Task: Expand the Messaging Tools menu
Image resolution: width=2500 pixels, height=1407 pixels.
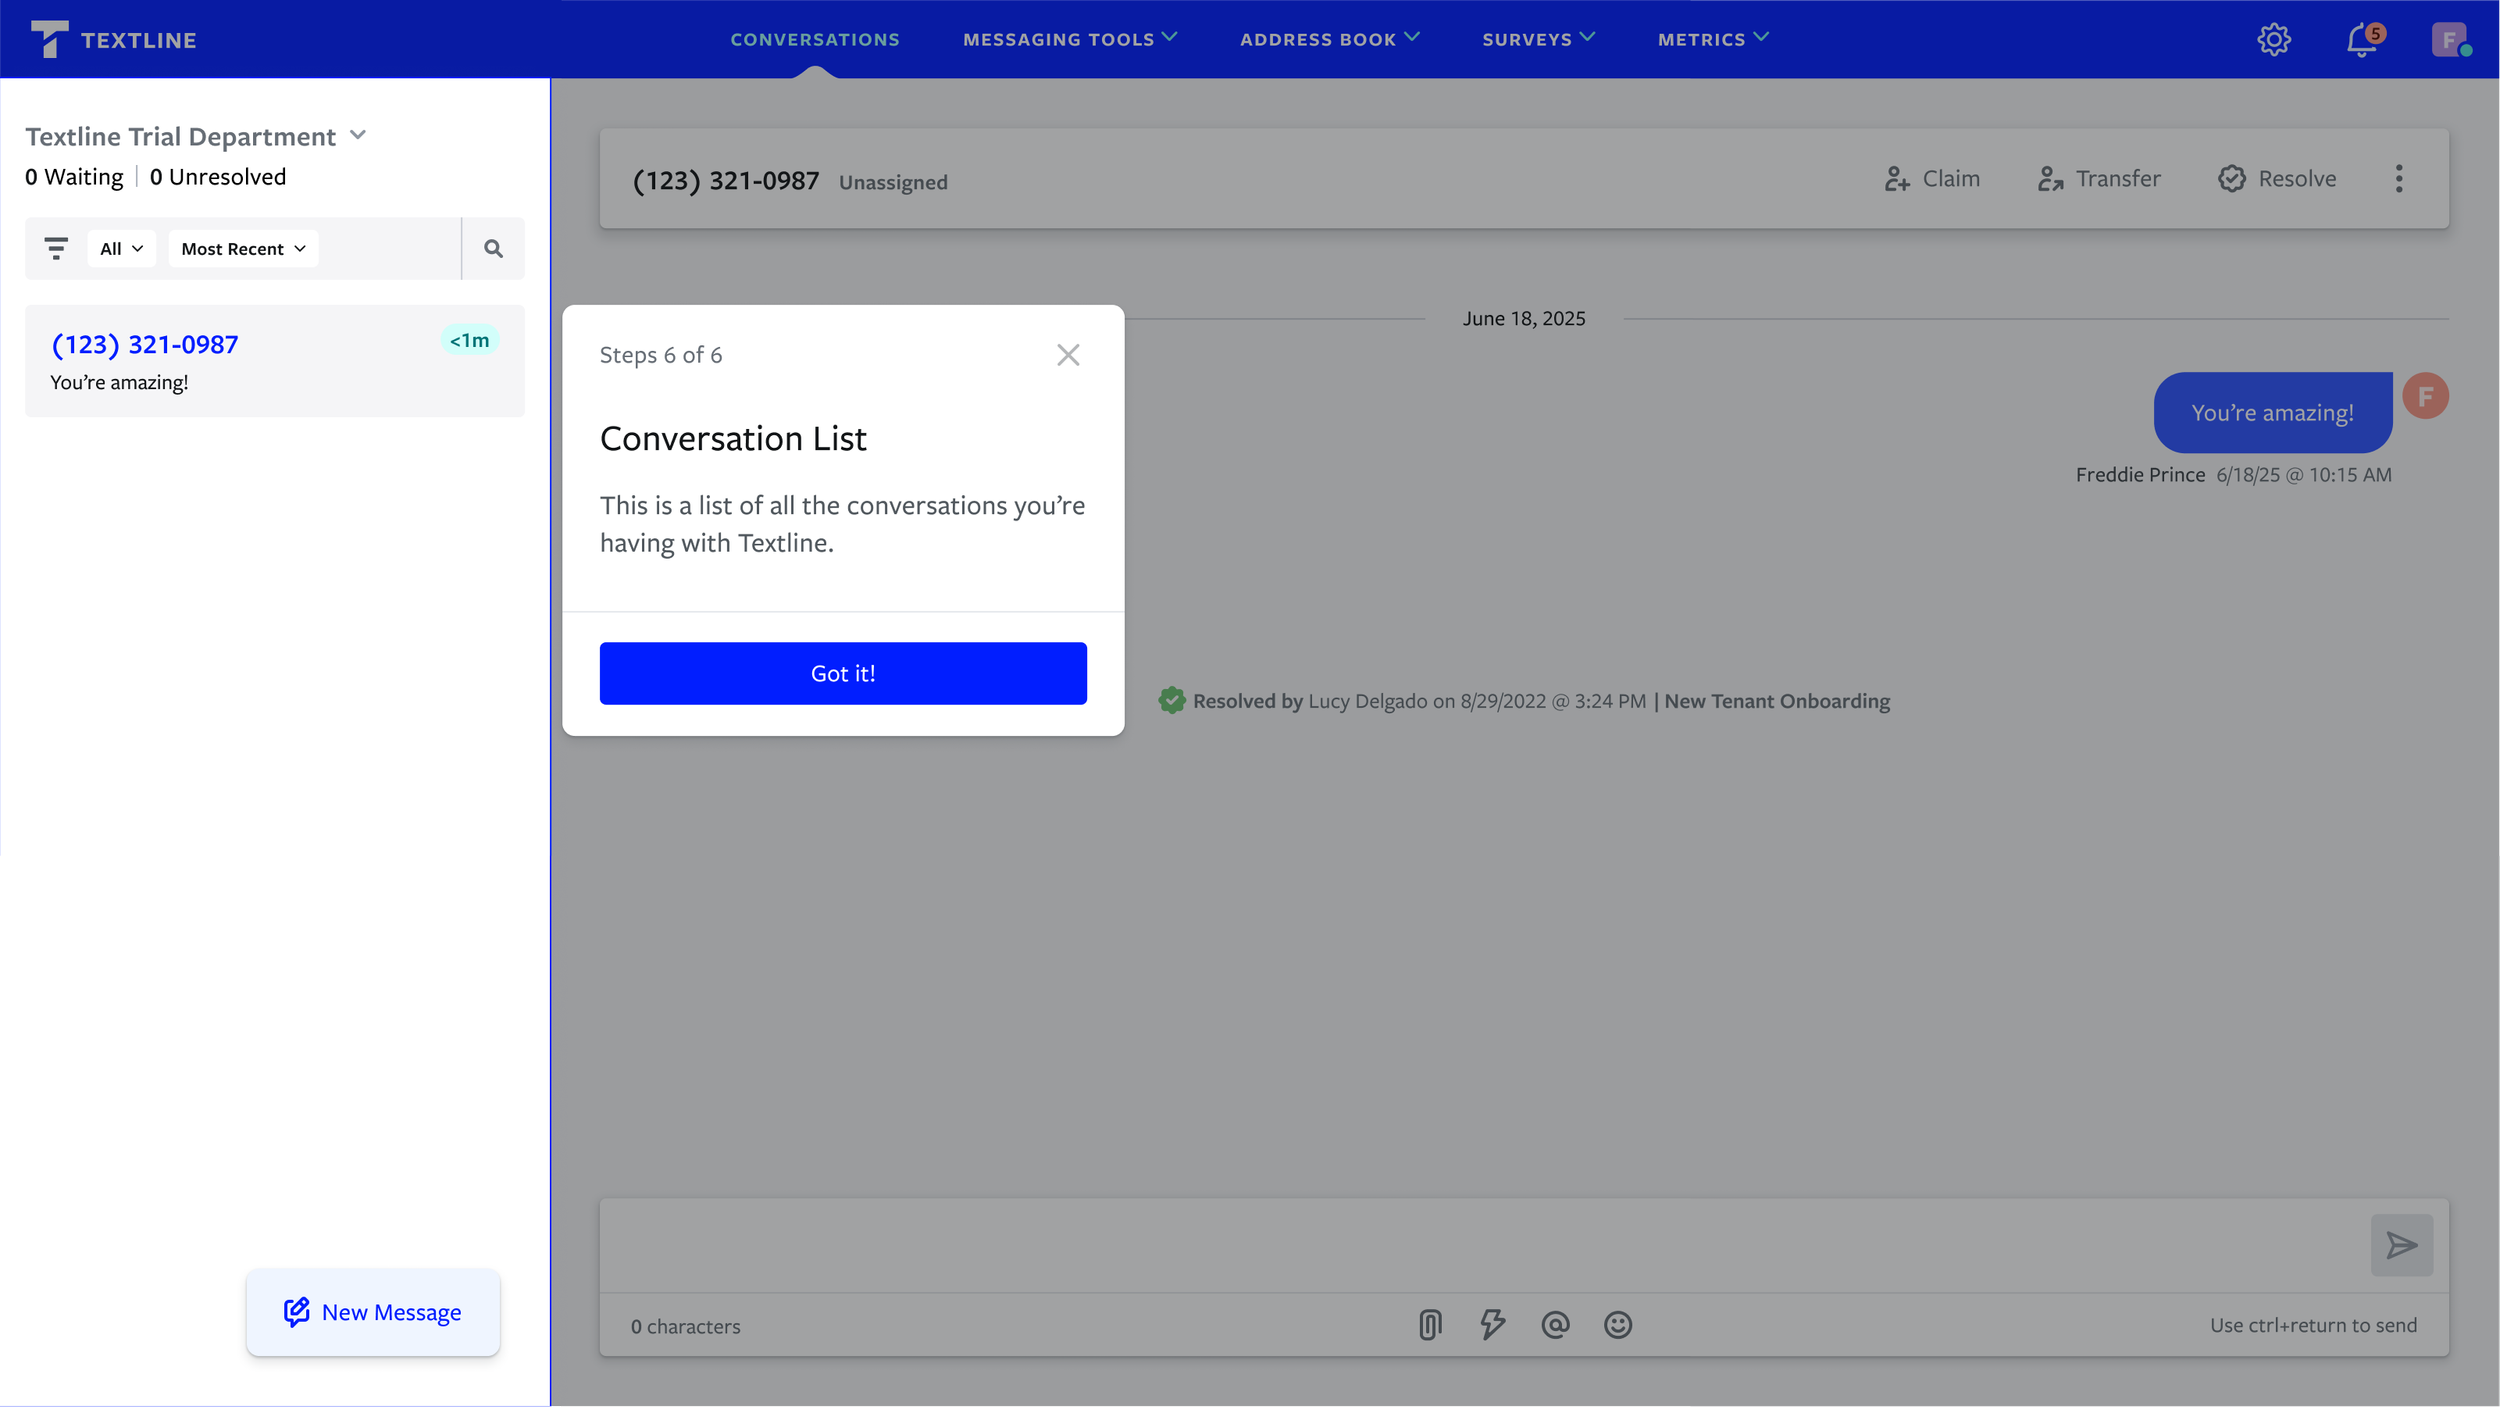Action: [1070, 39]
